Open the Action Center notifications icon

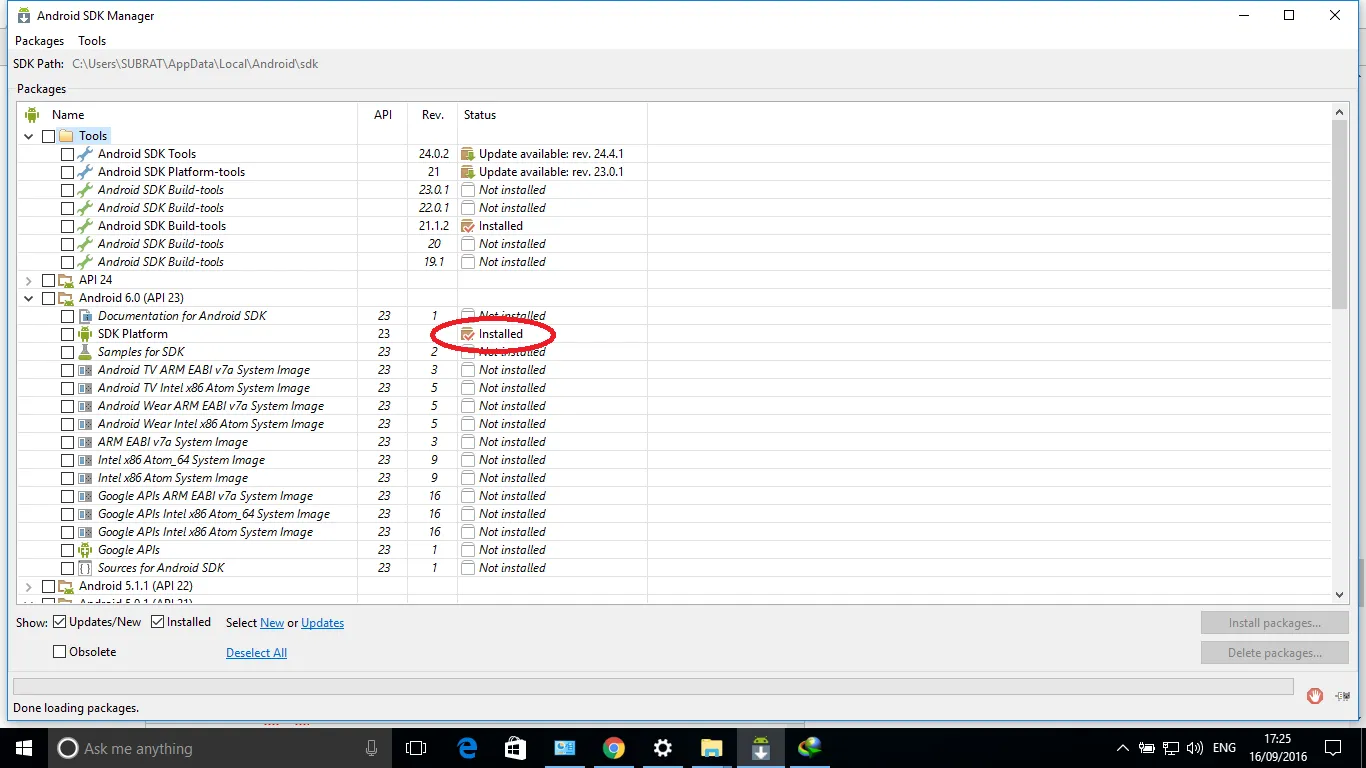click(1333, 748)
